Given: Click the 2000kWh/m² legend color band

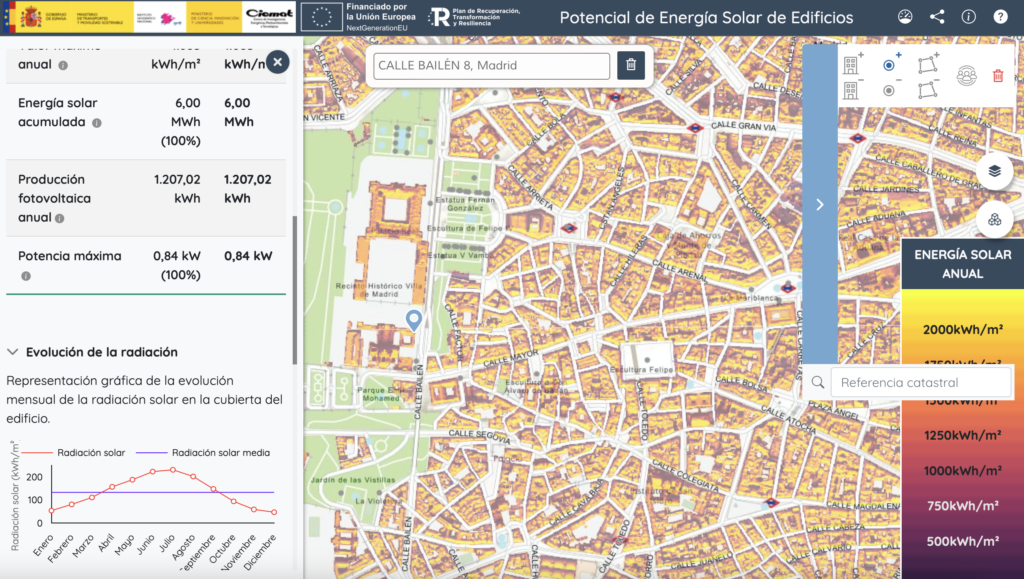Looking at the screenshot, I should (x=963, y=330).
